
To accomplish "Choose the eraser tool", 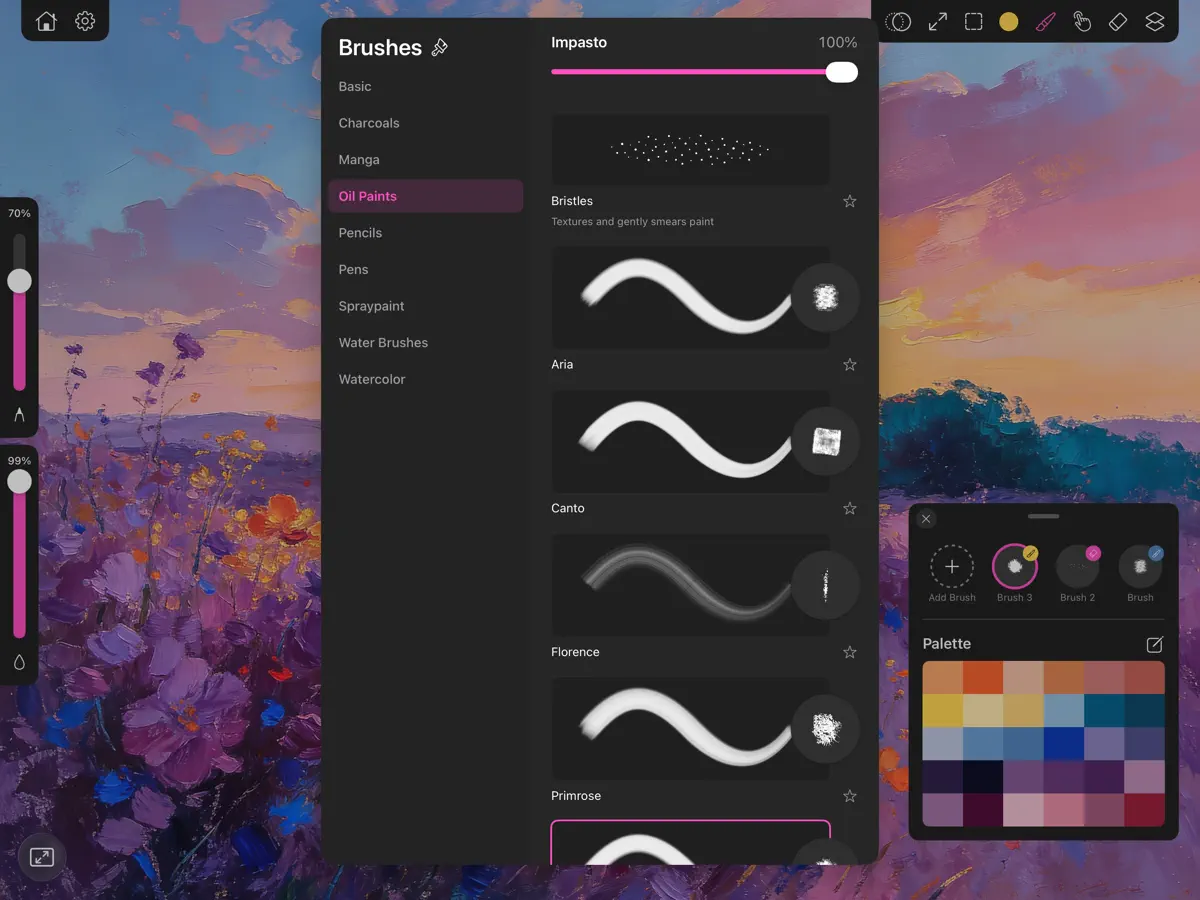I will point(1118,21).
